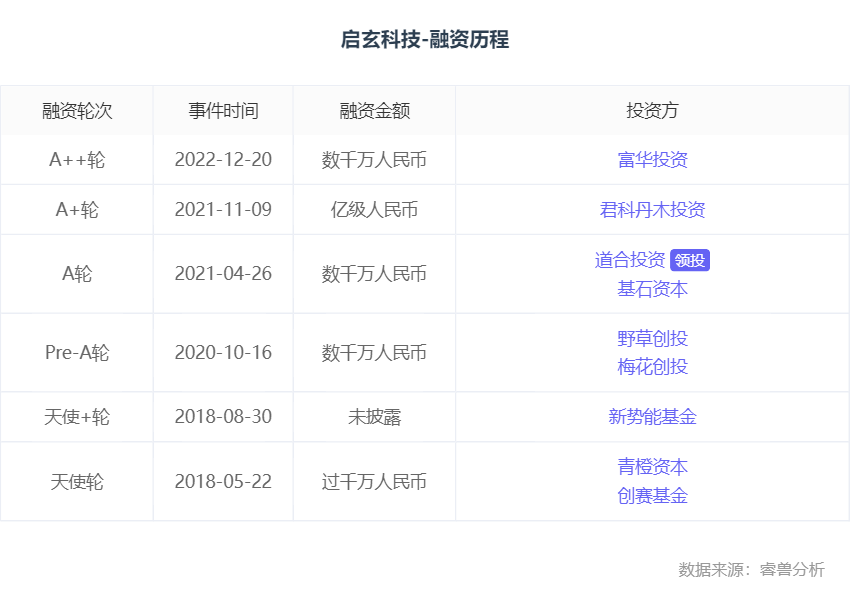This screenshot has height=612, width=850.
Task: Open the 道合投资 investor link
Action: click(x=630, y=260)
